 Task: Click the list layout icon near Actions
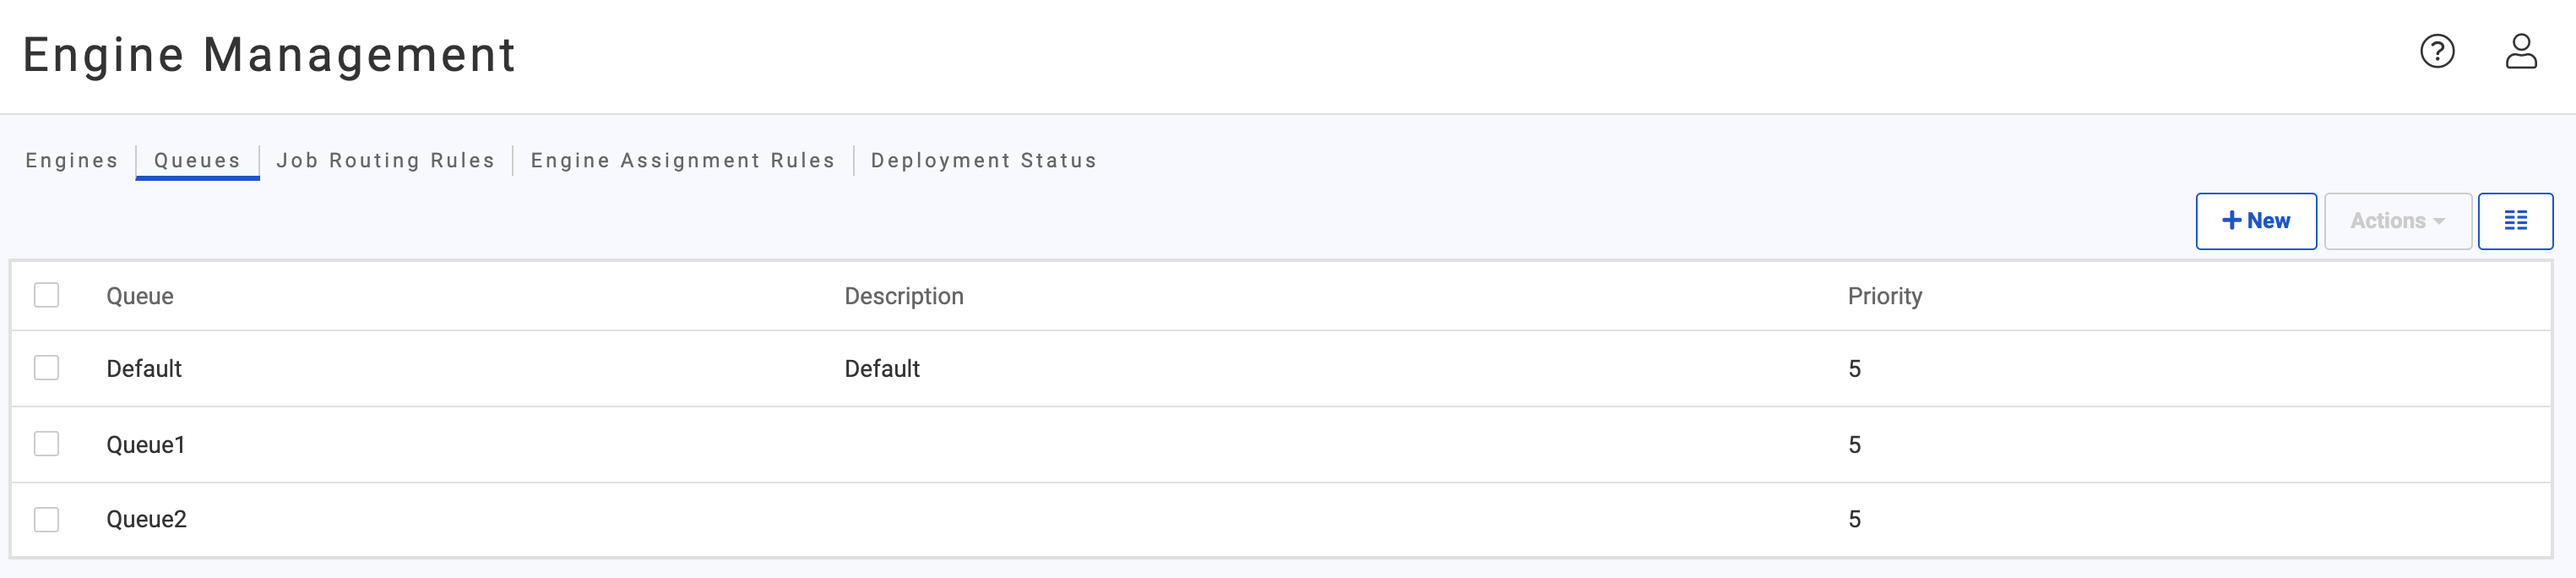[2516, 220]
